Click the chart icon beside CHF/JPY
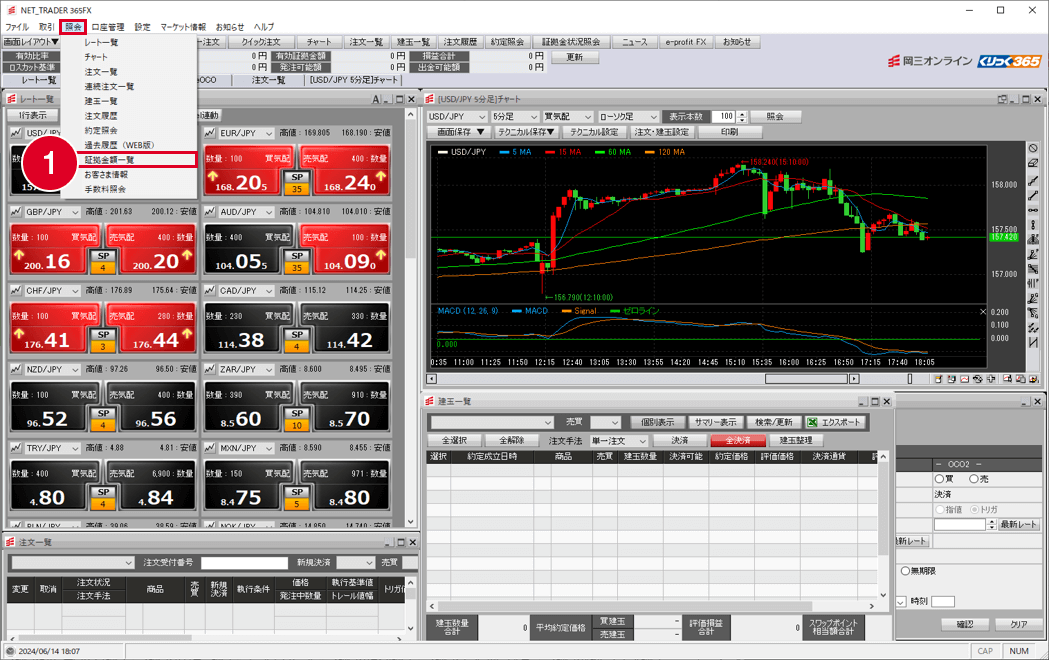Screen dimensions: 1050x660 (x=16, y=291)
